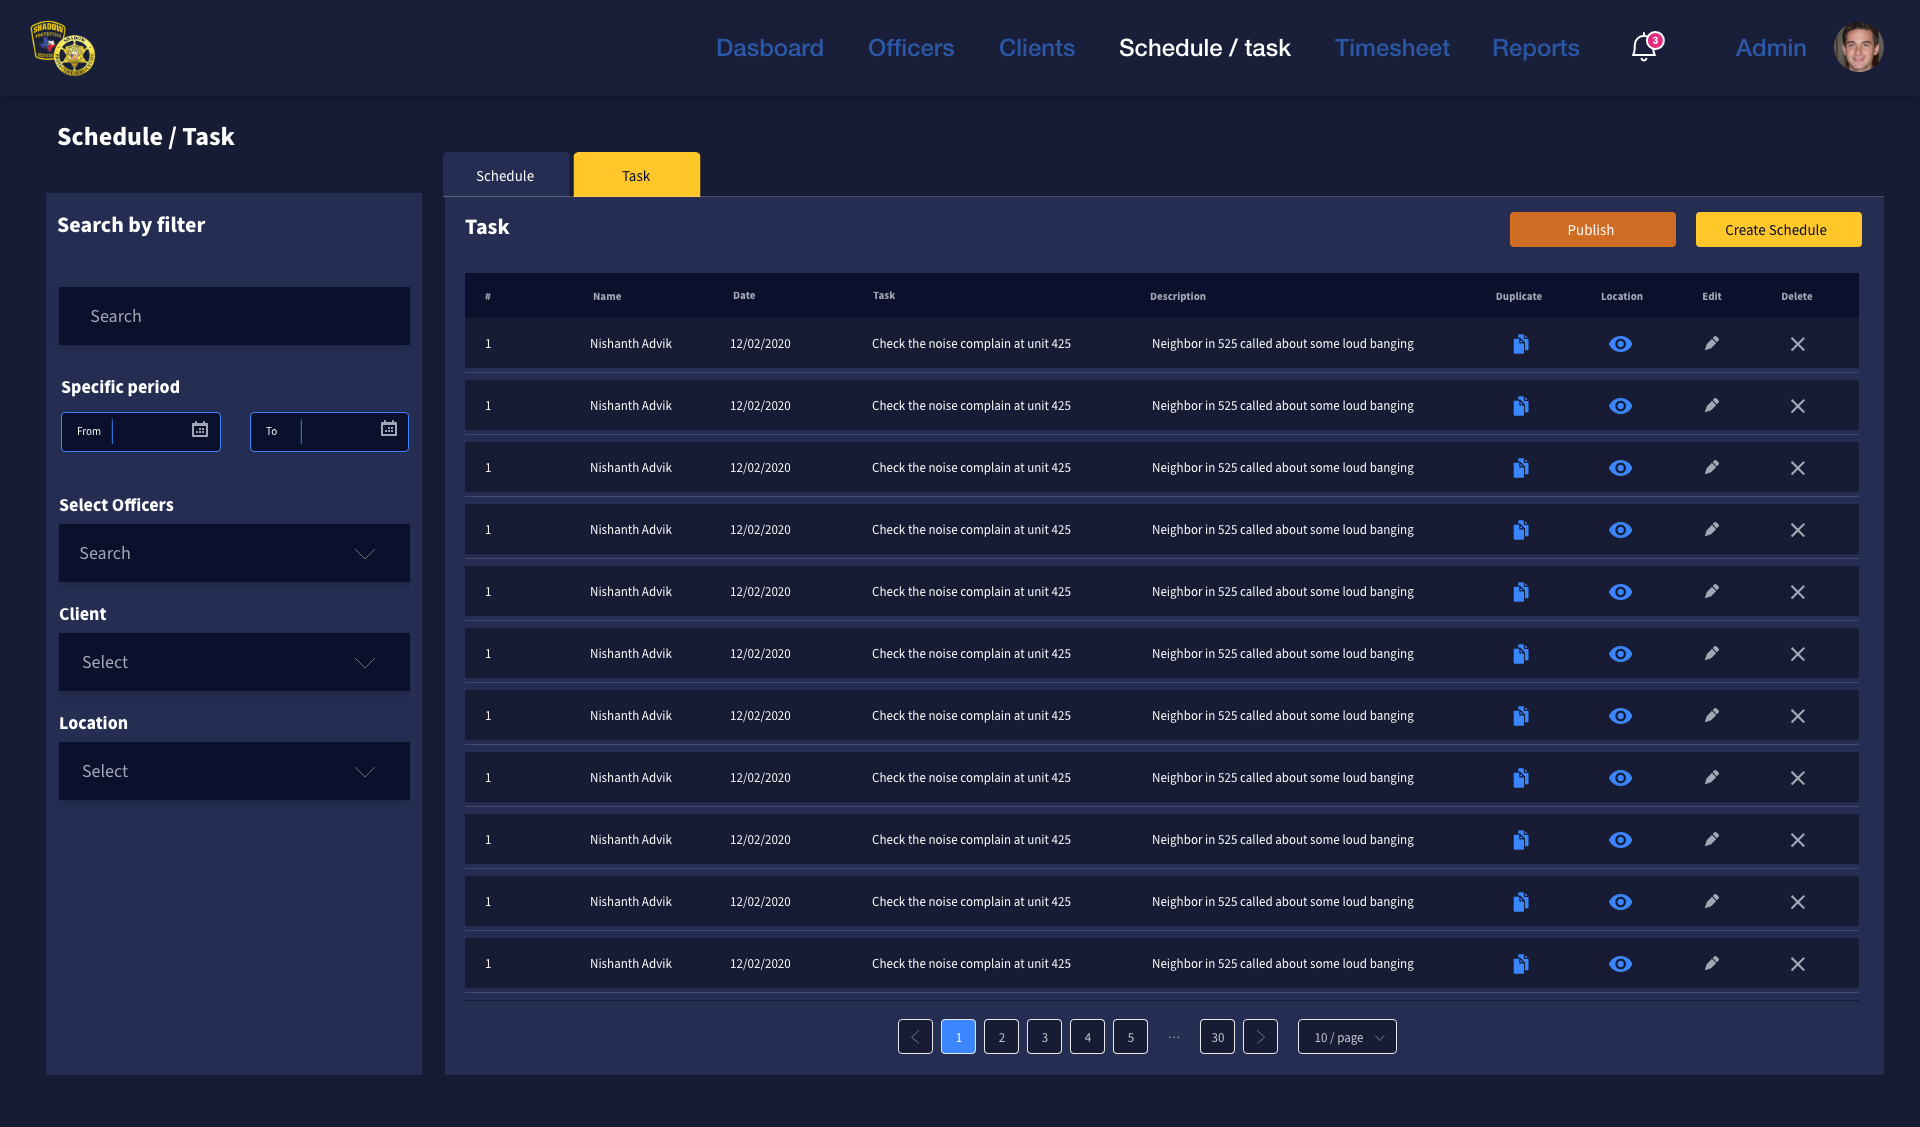Delete the third task row with X icon
The width and height of the screenshot is (1920, 1127).
coord(1797,468)
